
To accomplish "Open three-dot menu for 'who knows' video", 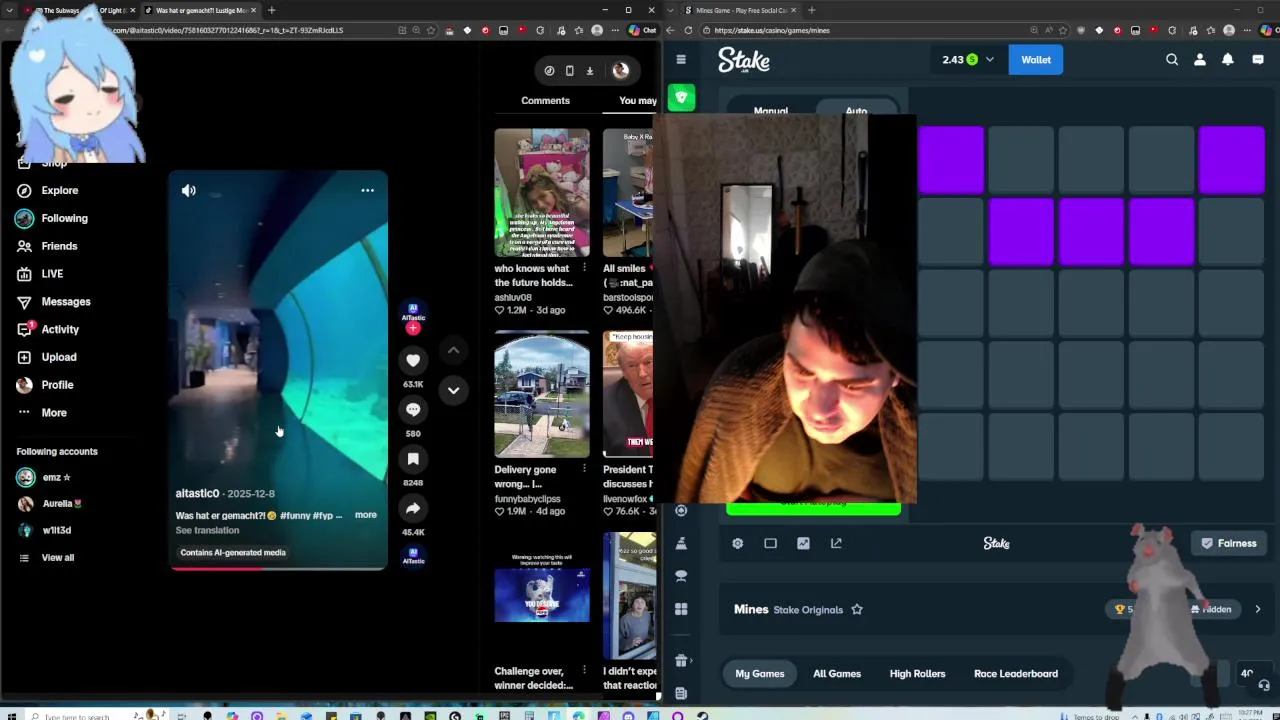I will tap(584, 269).
